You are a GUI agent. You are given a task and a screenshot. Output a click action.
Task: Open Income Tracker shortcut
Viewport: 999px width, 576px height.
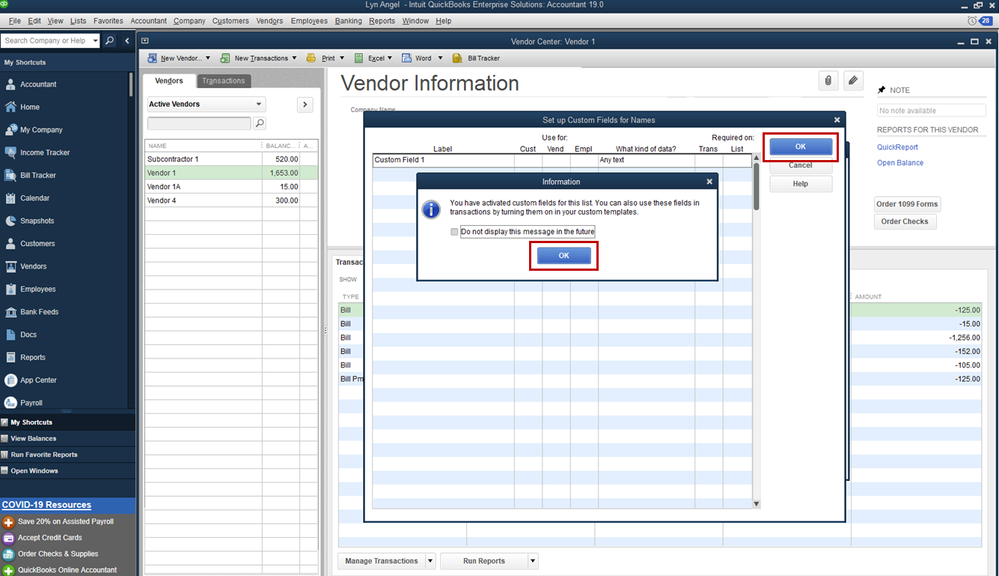(45, 153)
